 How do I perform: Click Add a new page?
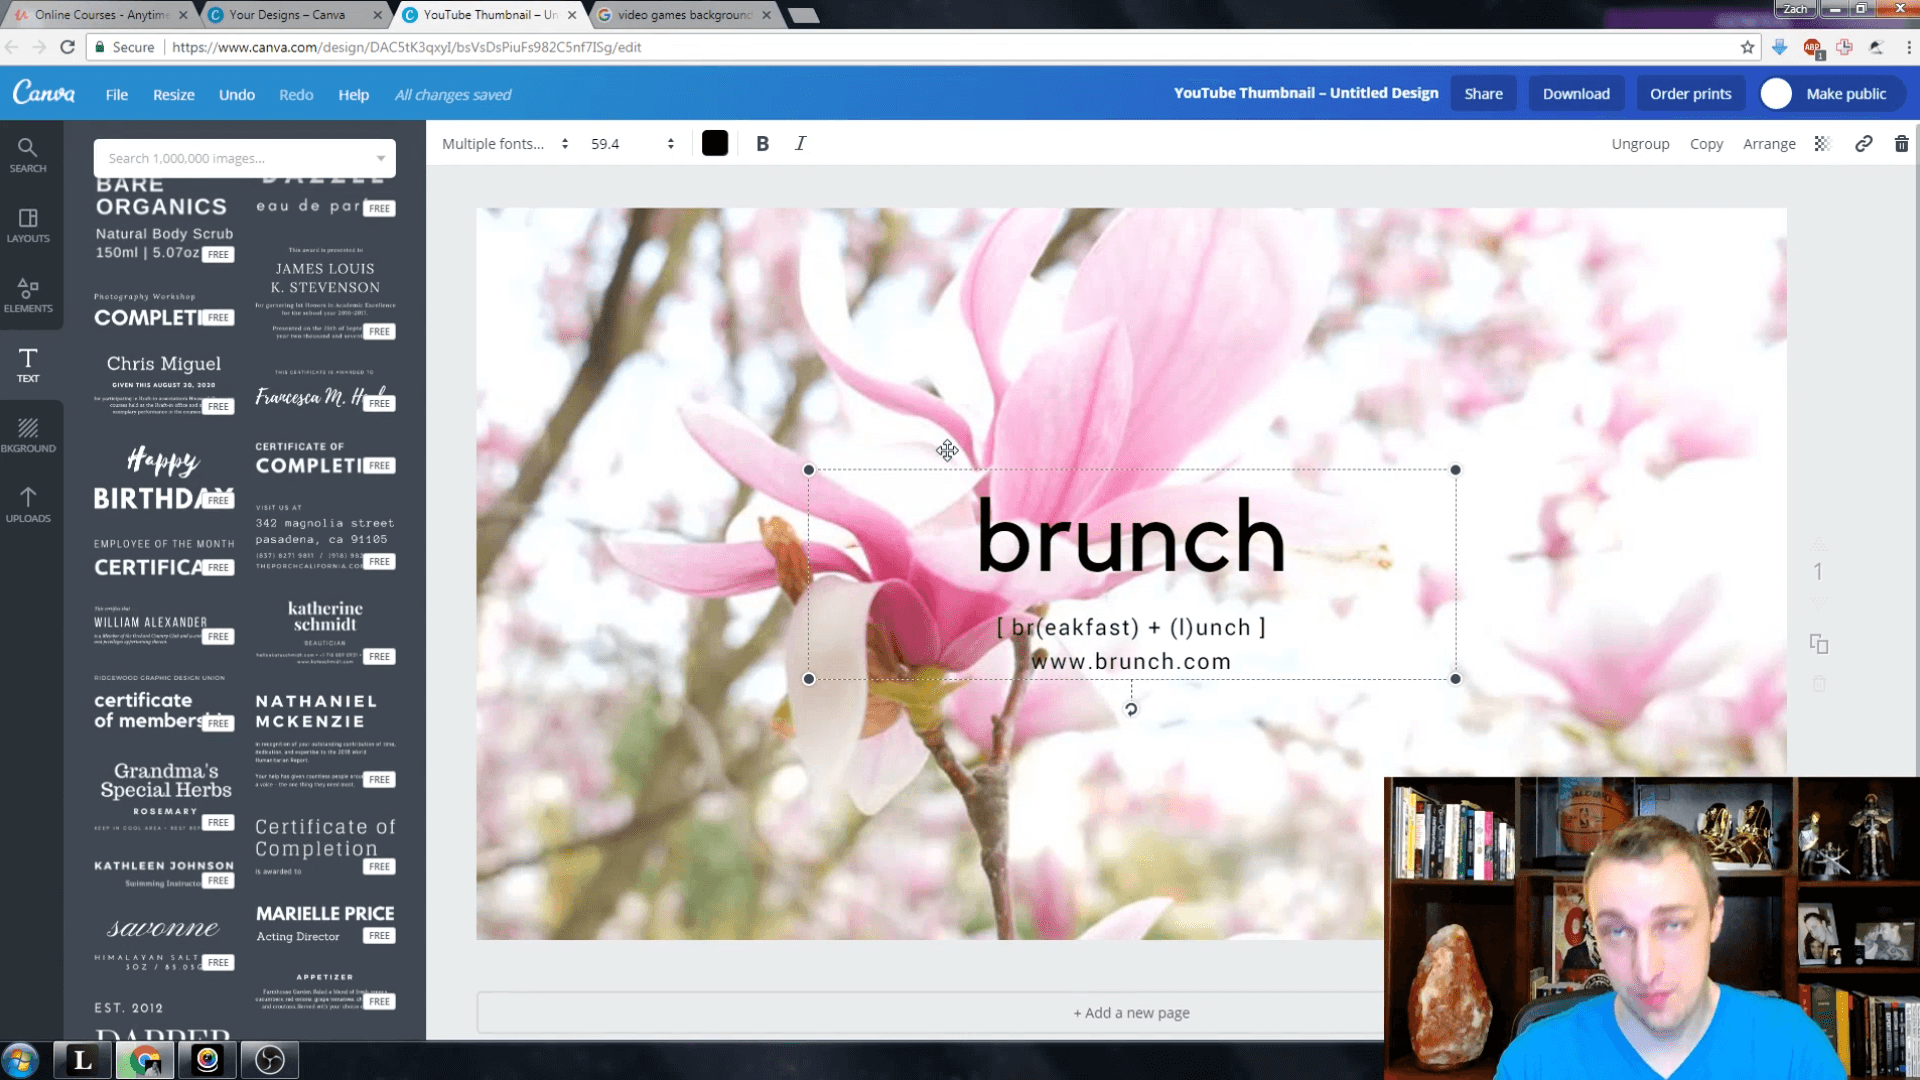[1130, 1012]
